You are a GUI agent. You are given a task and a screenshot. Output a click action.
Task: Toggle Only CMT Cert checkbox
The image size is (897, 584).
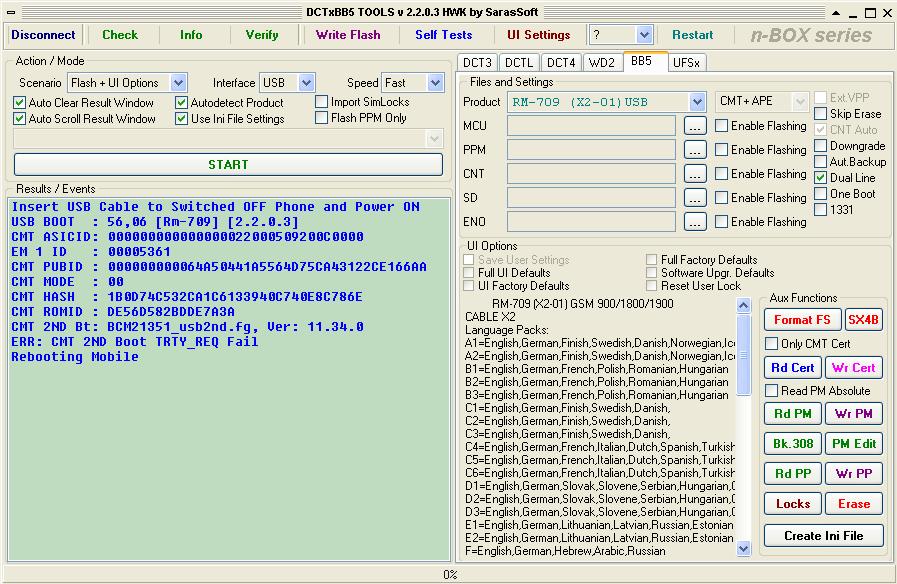[x=771, y=344]
